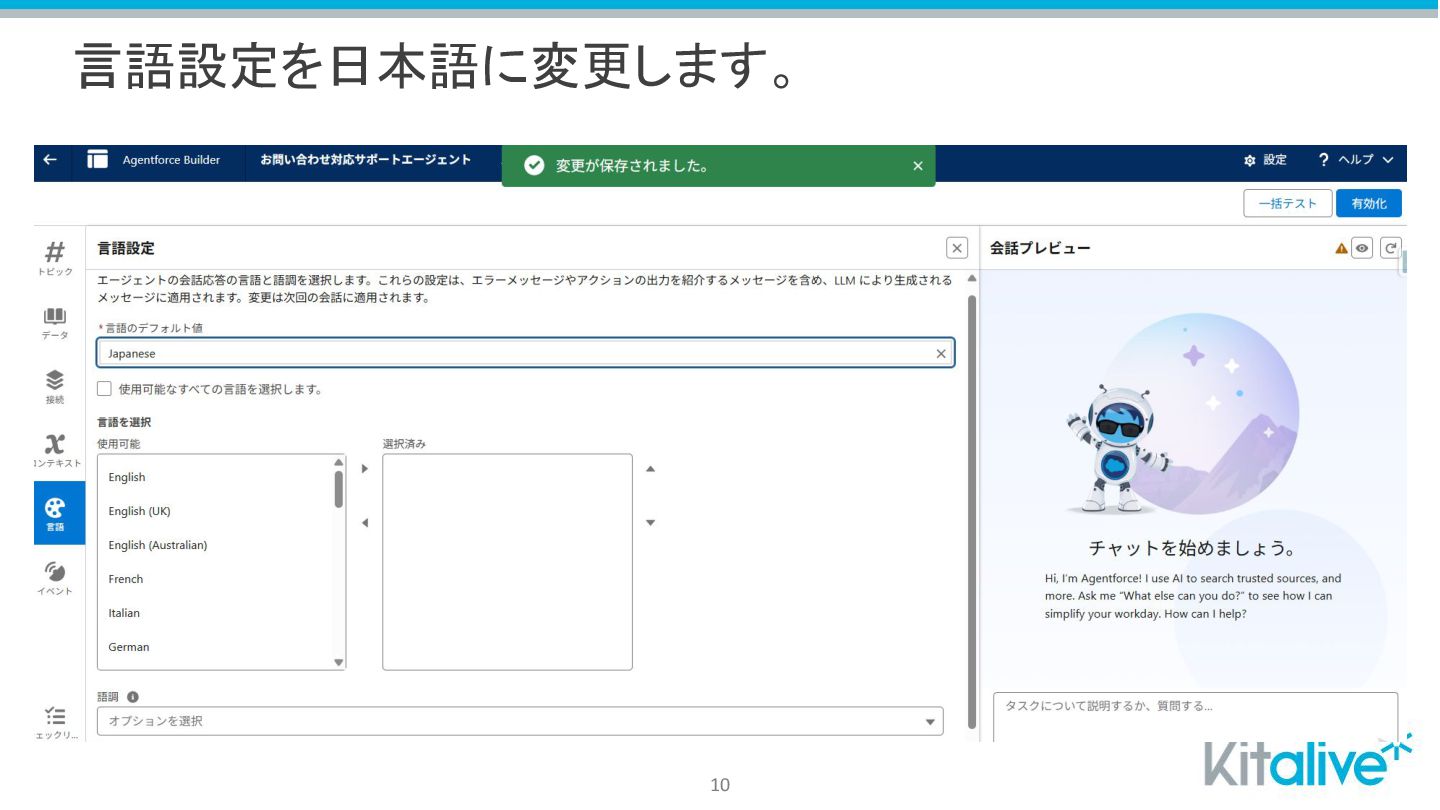
Task: Open the ヘルプ help menu
Action: (1356, 160)
